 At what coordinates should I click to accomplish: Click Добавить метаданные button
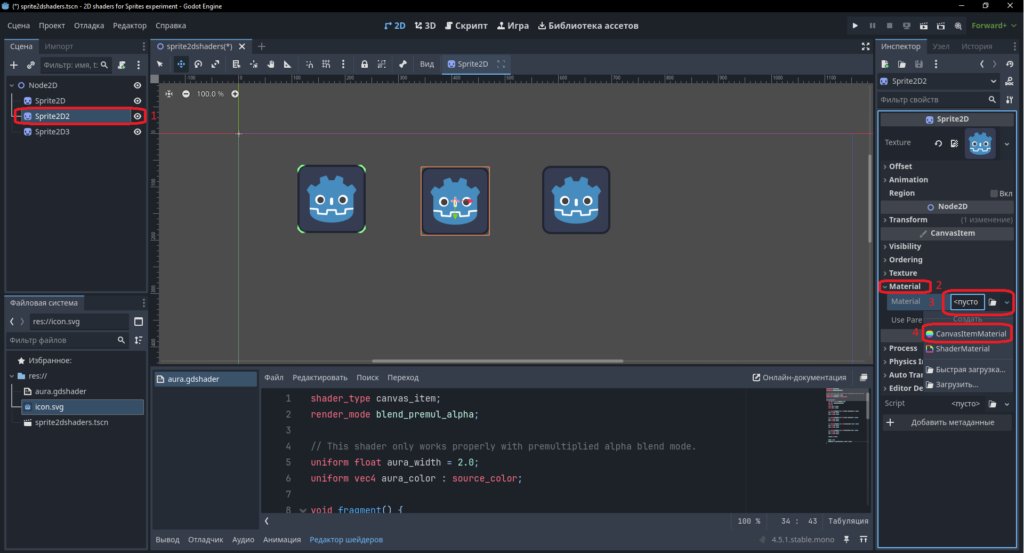[x=946, y=422]
